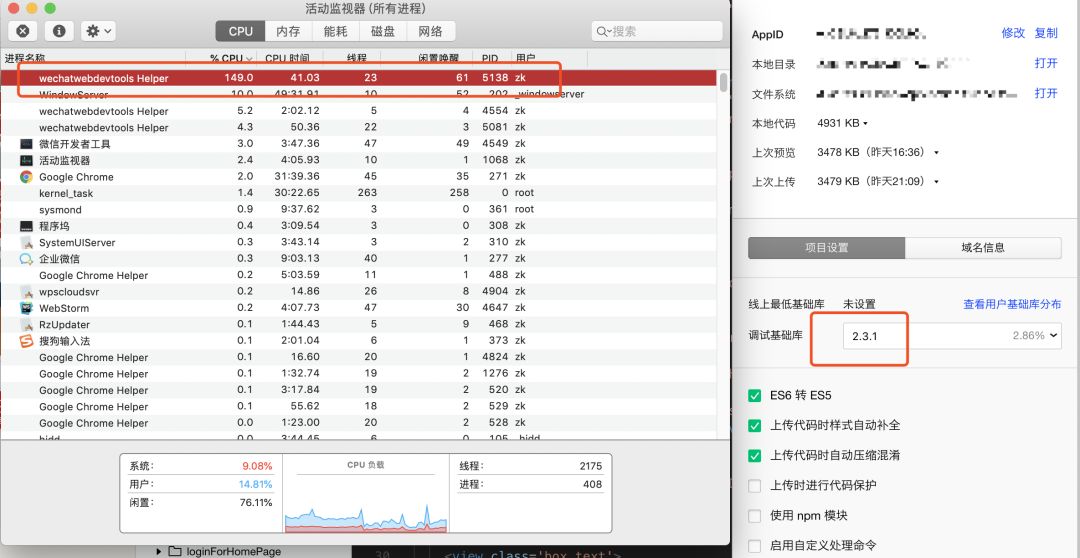This screenshot has height=558, width=1080.
Task: Sort by the 线程 column header
Action: tap(356, 59)
